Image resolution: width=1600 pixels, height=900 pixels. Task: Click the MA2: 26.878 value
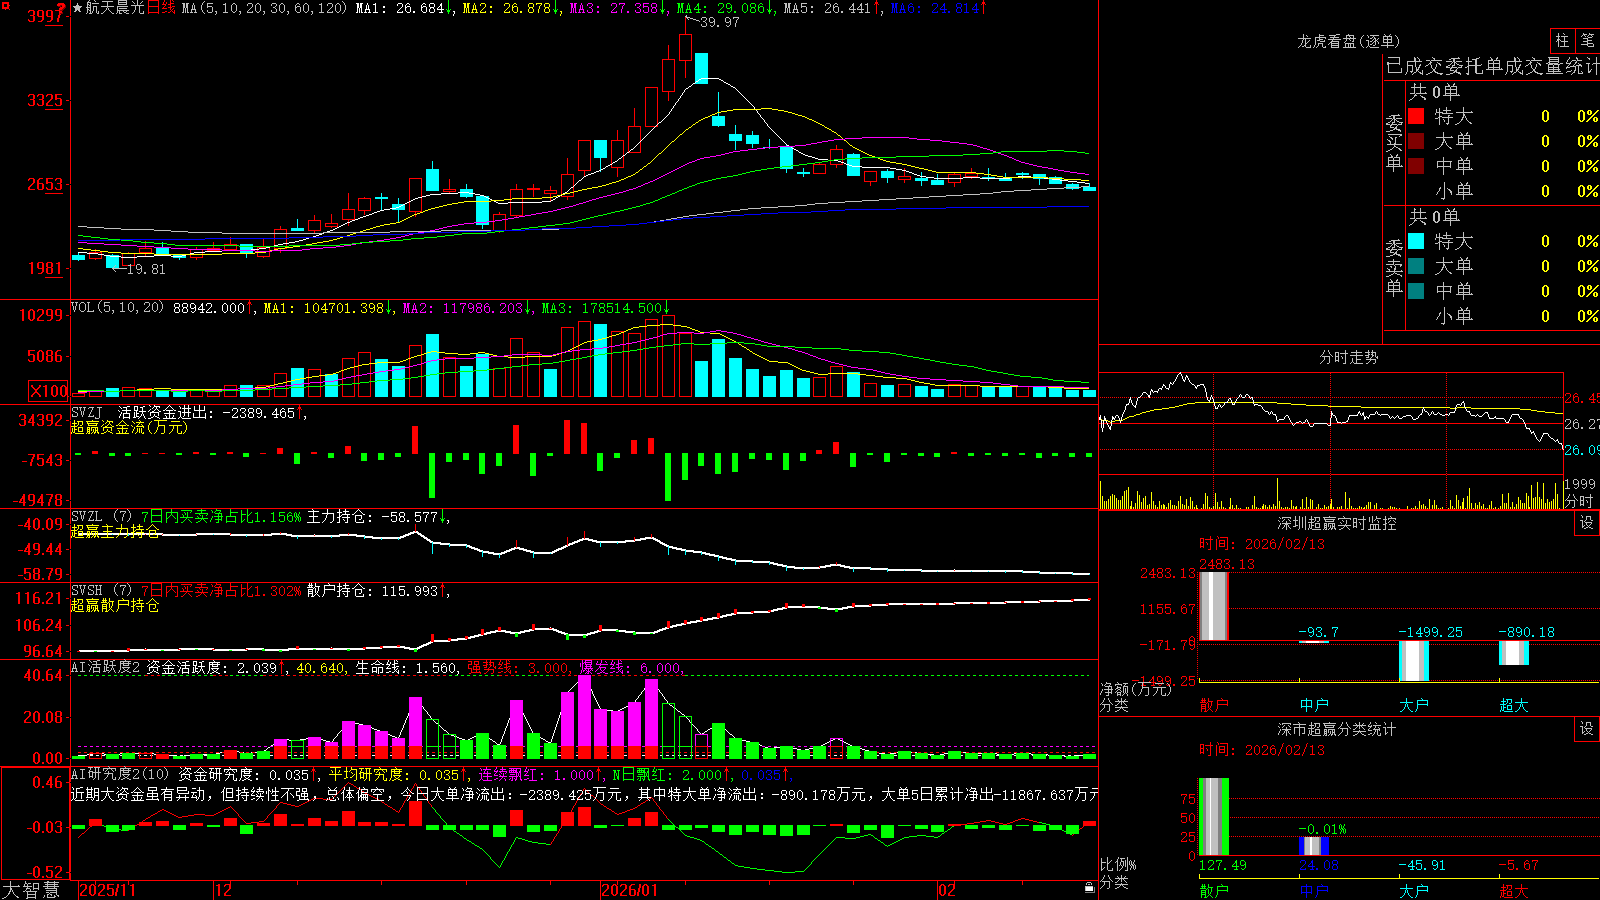tap(511, 8)
